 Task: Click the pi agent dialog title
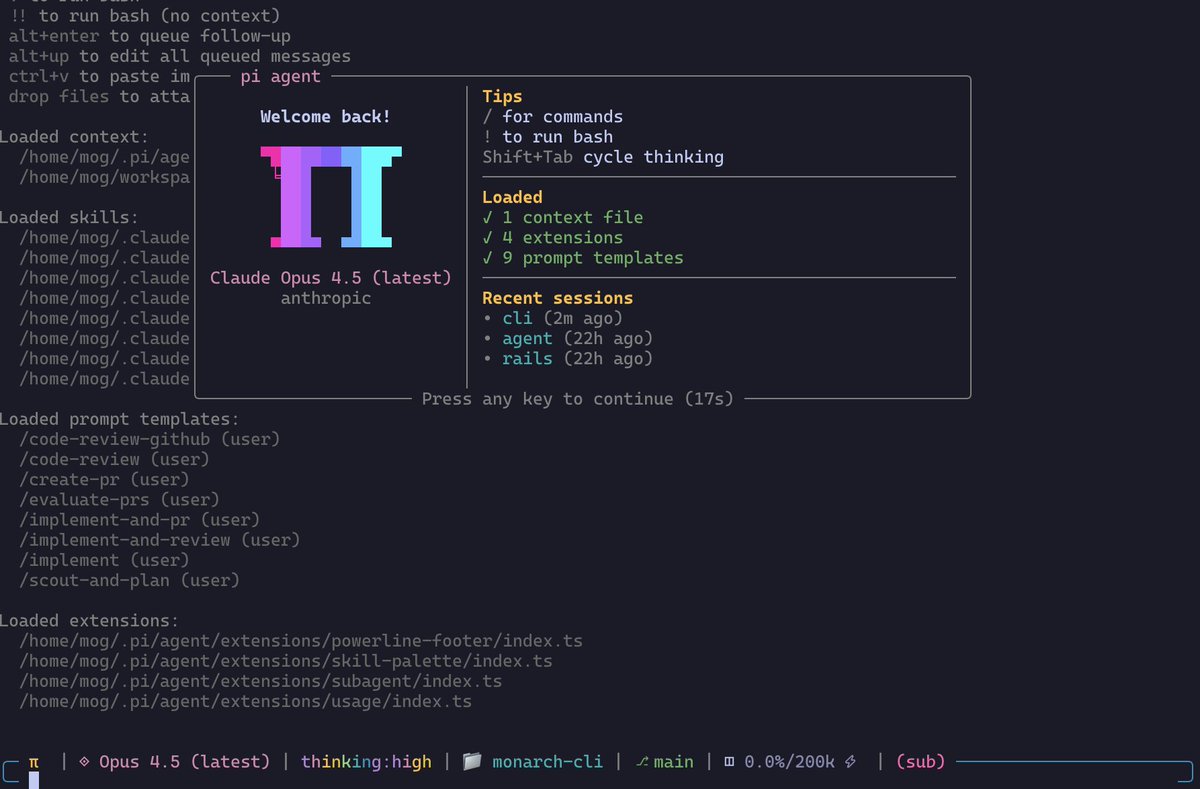coord(281,76)
